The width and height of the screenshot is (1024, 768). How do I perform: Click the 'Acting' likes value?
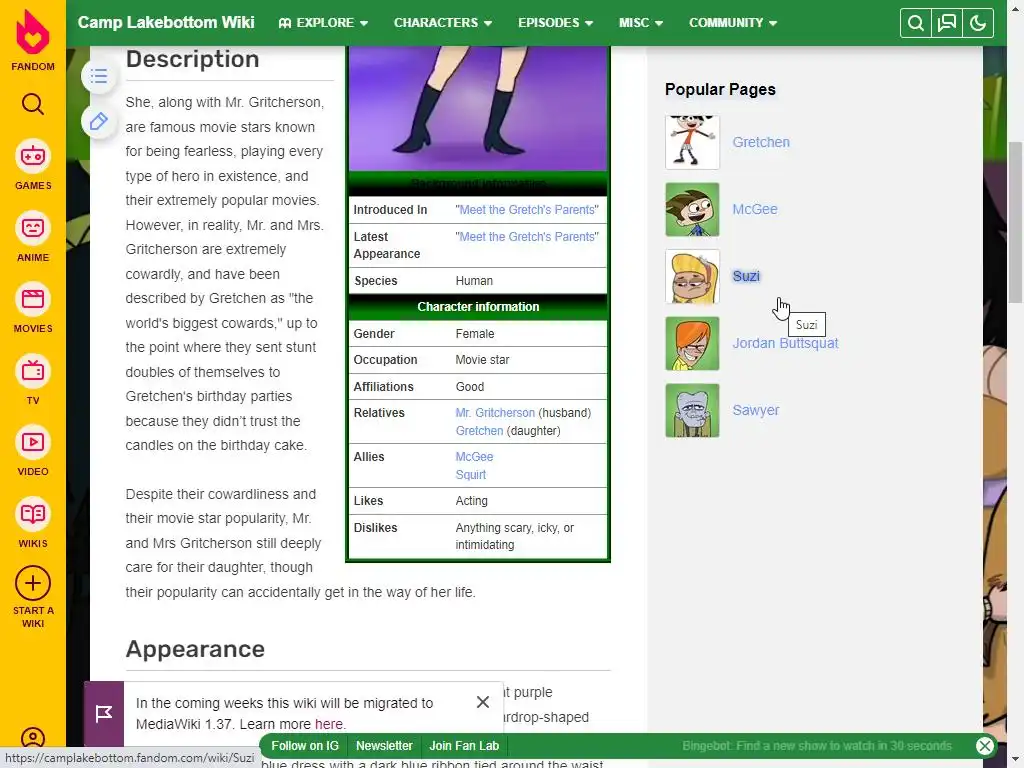pos(472,501)
